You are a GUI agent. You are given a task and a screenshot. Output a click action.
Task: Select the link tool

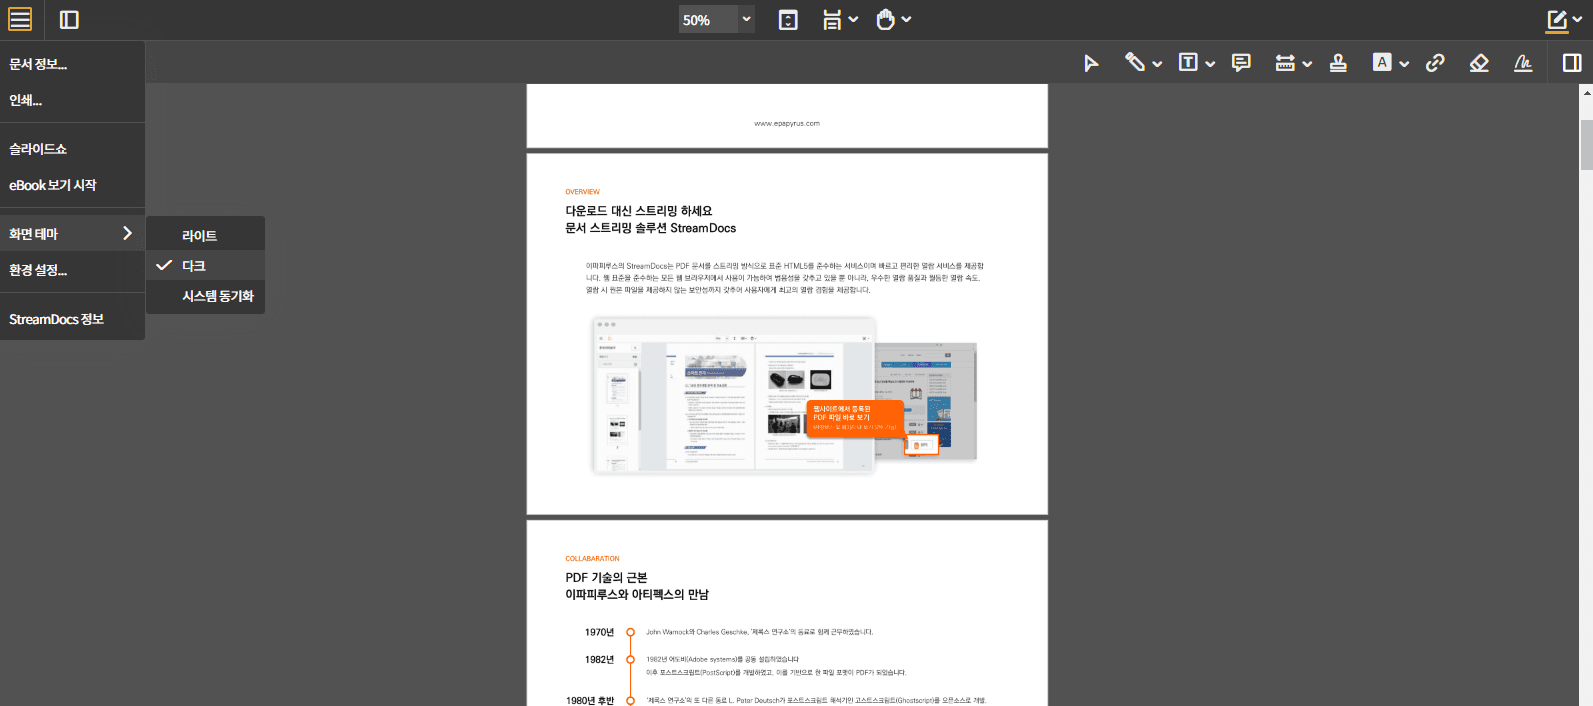(x=1435, y=62)
